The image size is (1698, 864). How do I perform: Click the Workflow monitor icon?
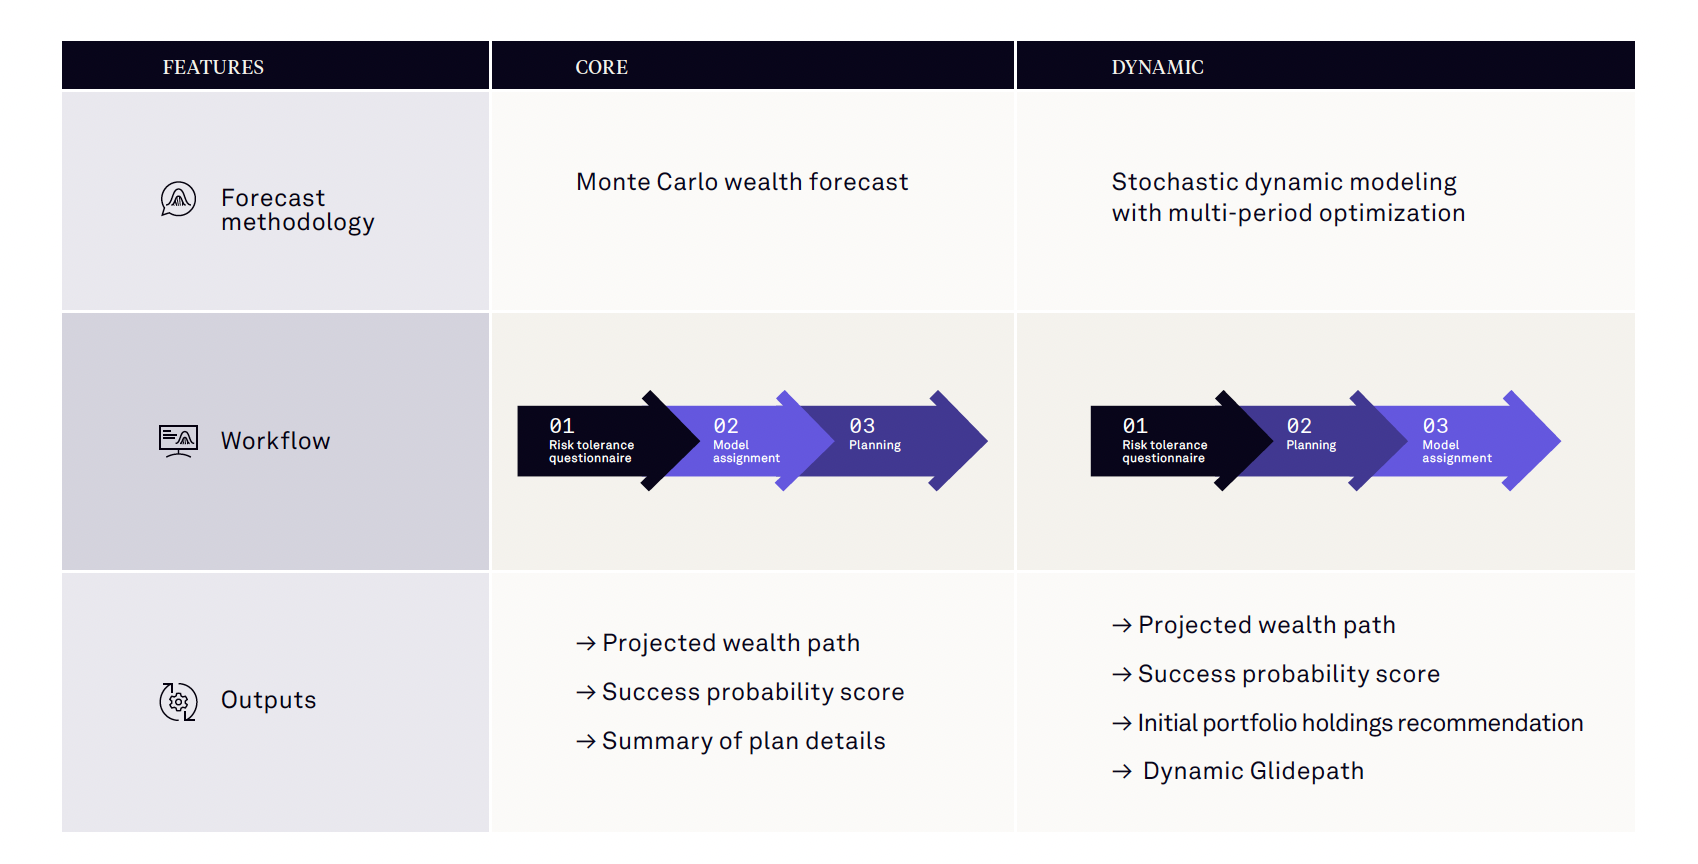pyautogui.click(x=178, y=441)
